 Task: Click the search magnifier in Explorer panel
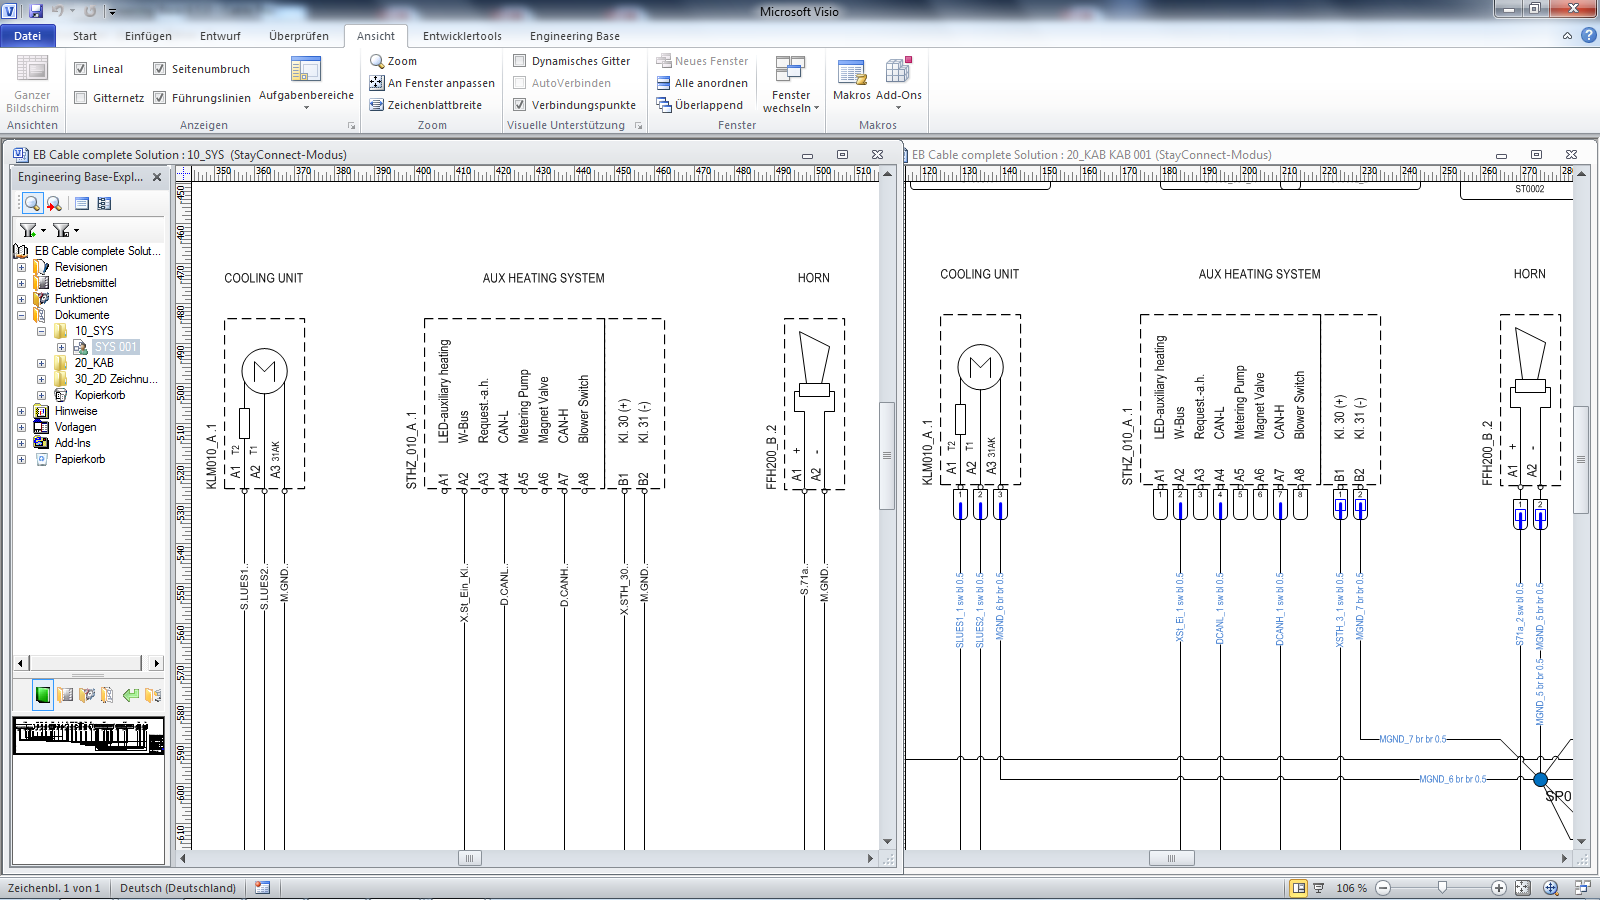(x=32, y=203)
